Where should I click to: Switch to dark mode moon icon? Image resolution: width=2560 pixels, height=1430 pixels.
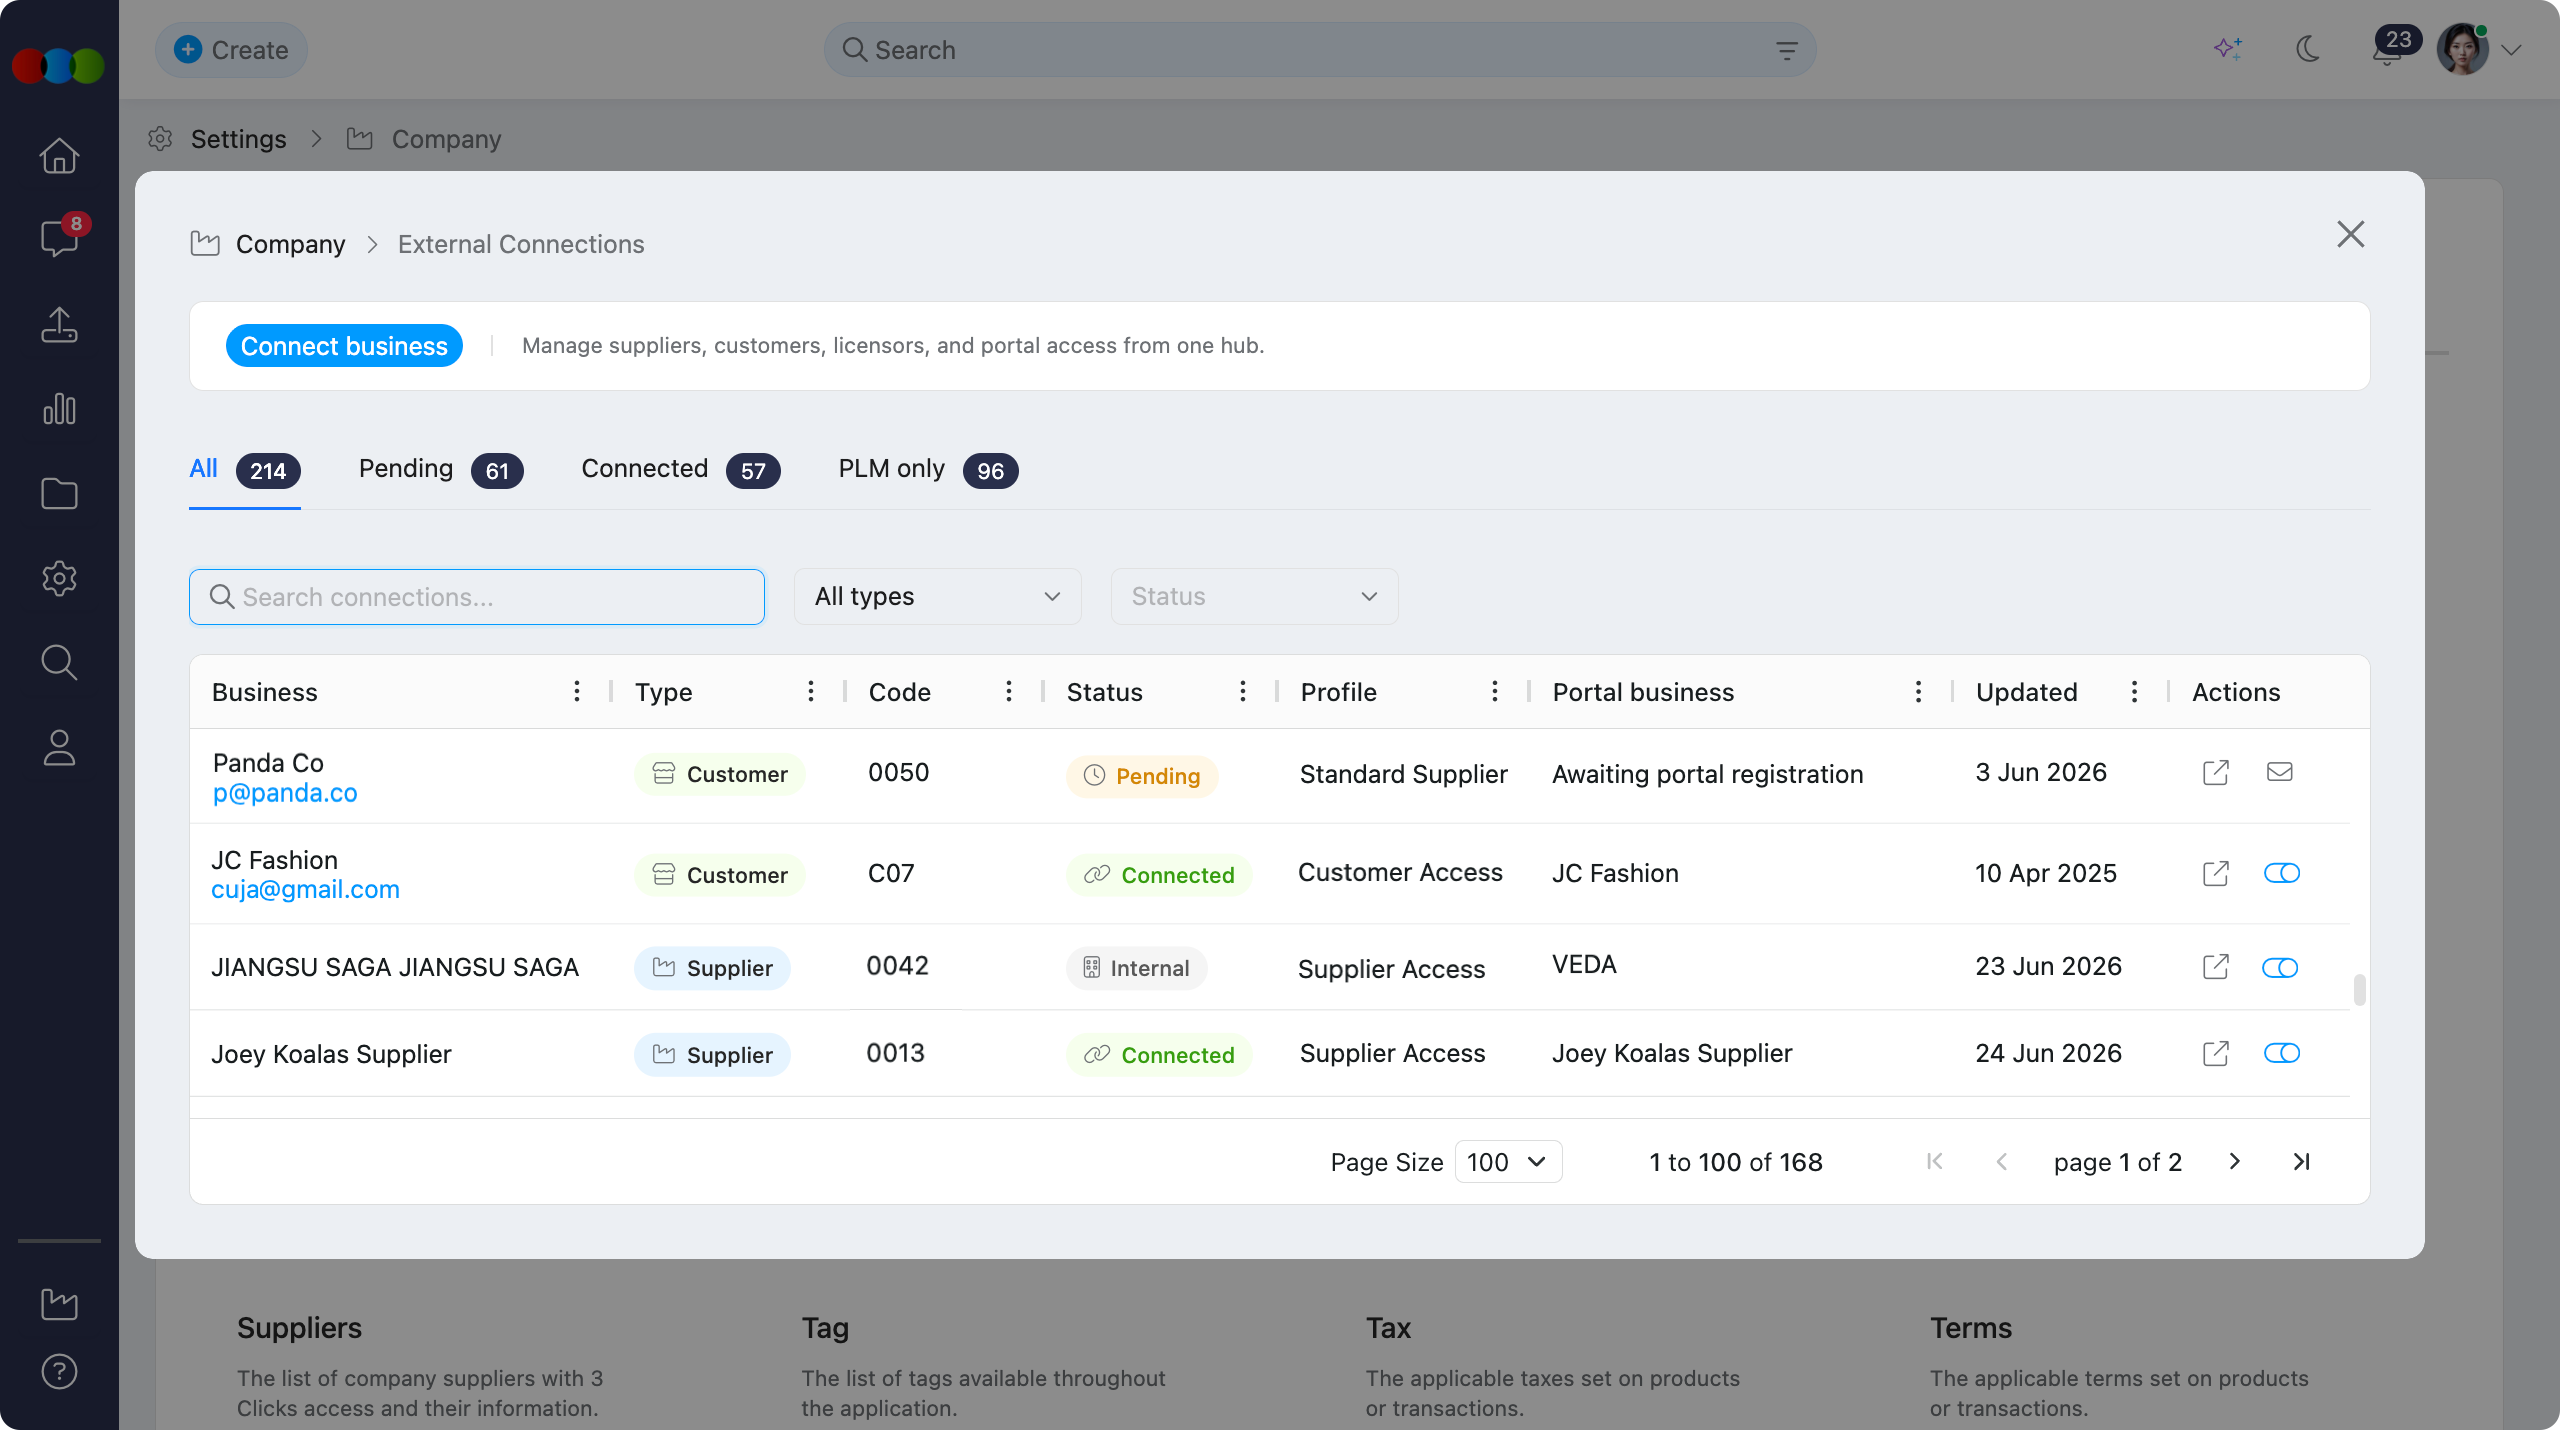[2308, 49]
